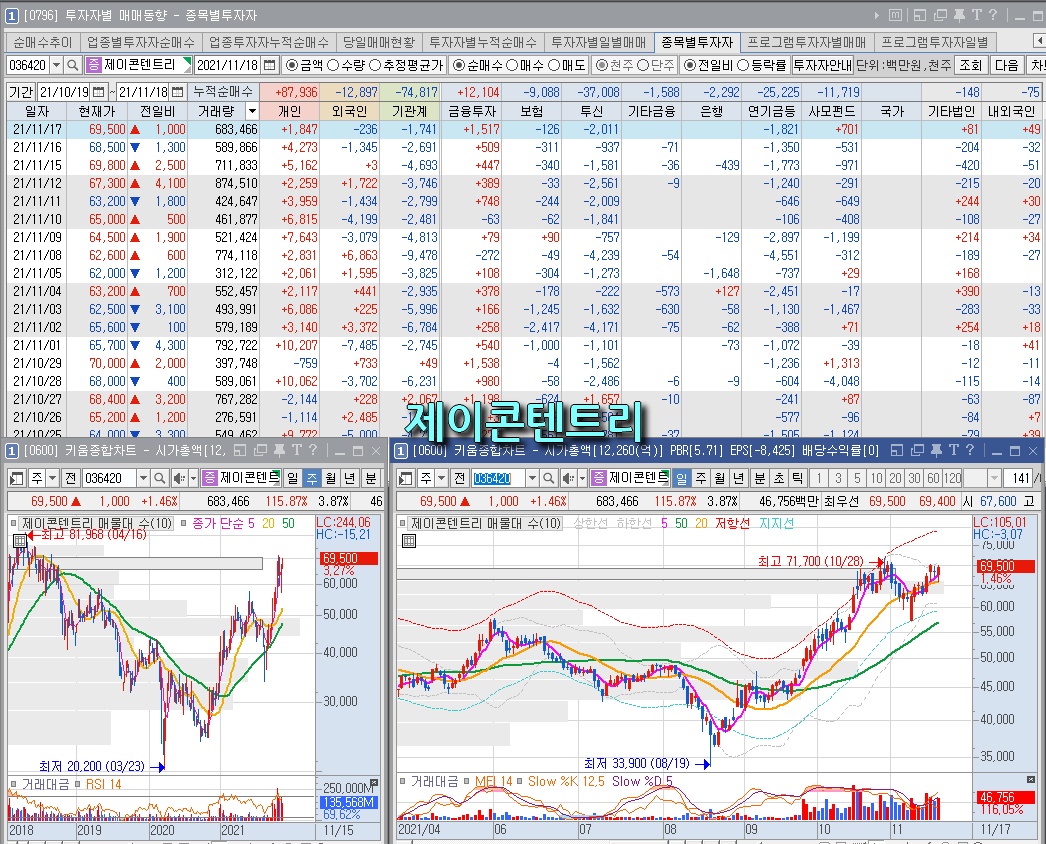Click the grid table icon on left chart

[20, 540]
